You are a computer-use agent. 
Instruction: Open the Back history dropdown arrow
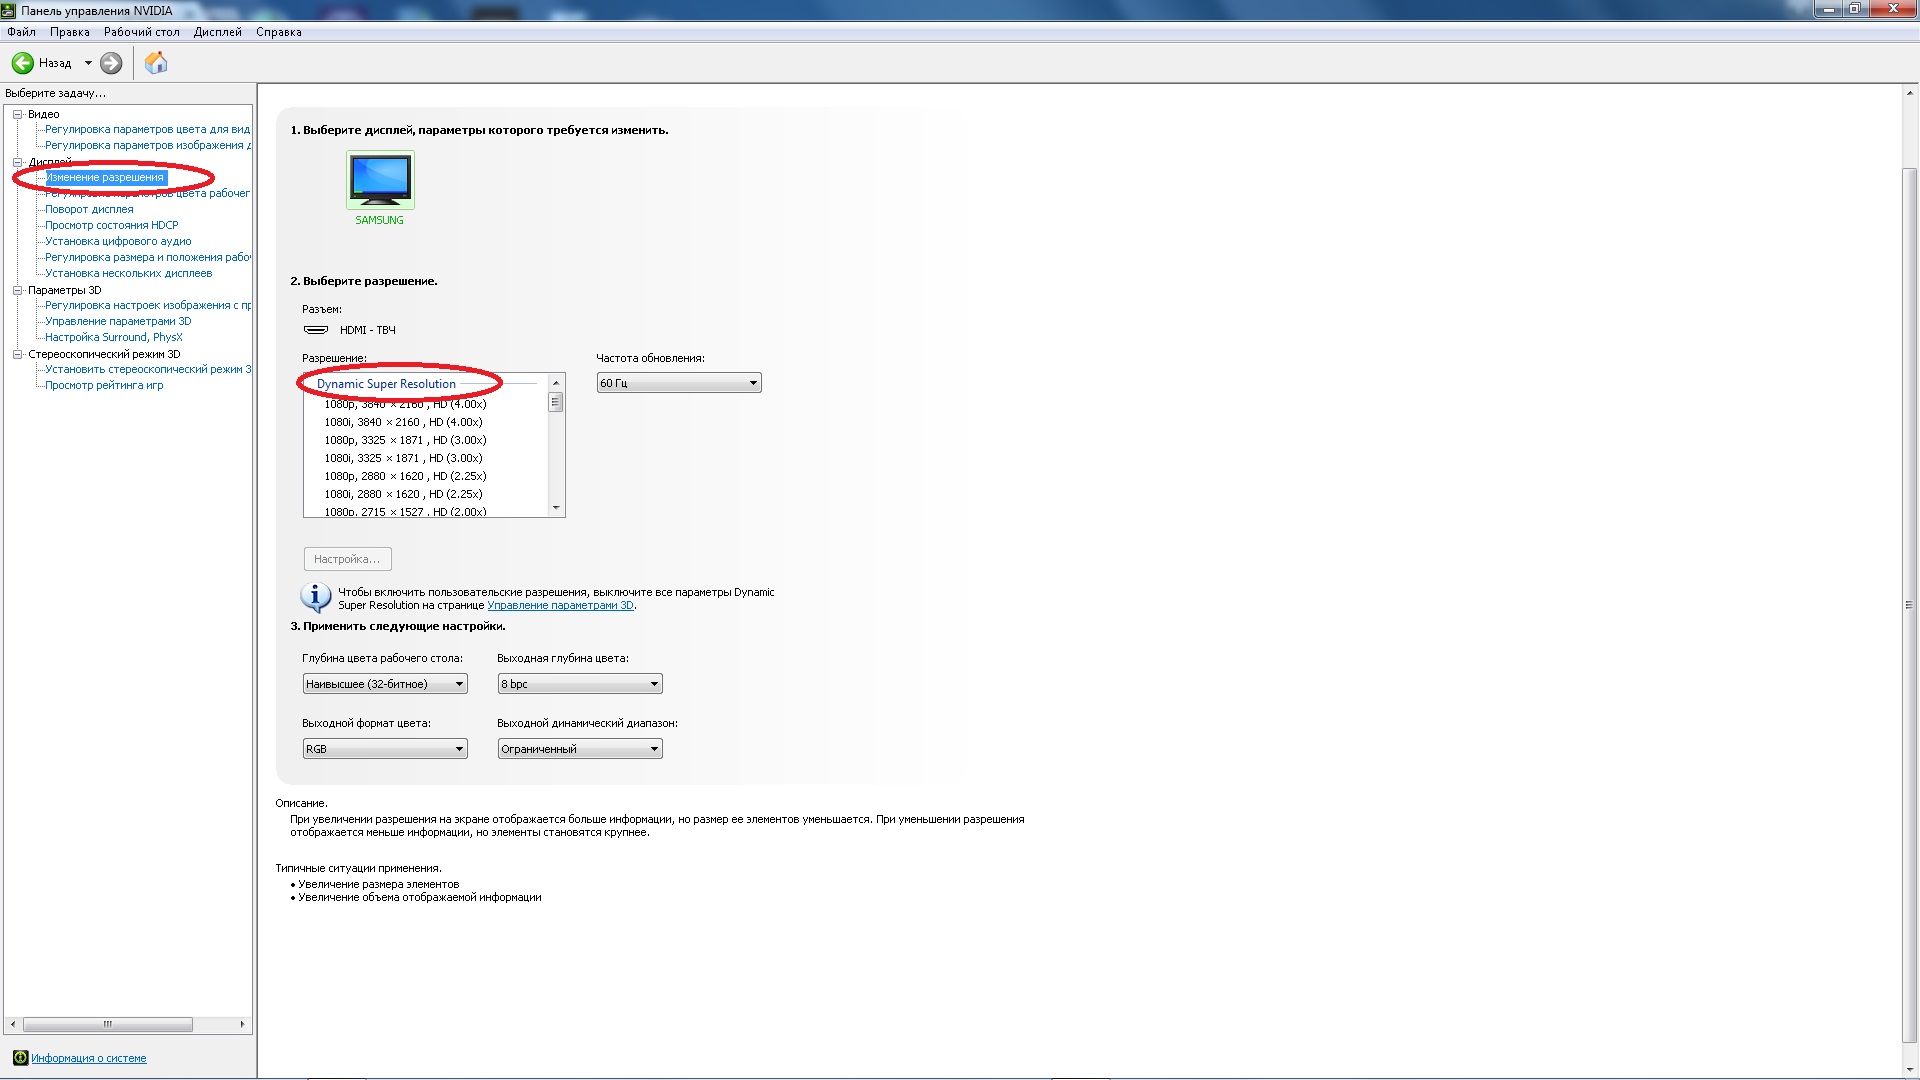[x=88, y=63]
